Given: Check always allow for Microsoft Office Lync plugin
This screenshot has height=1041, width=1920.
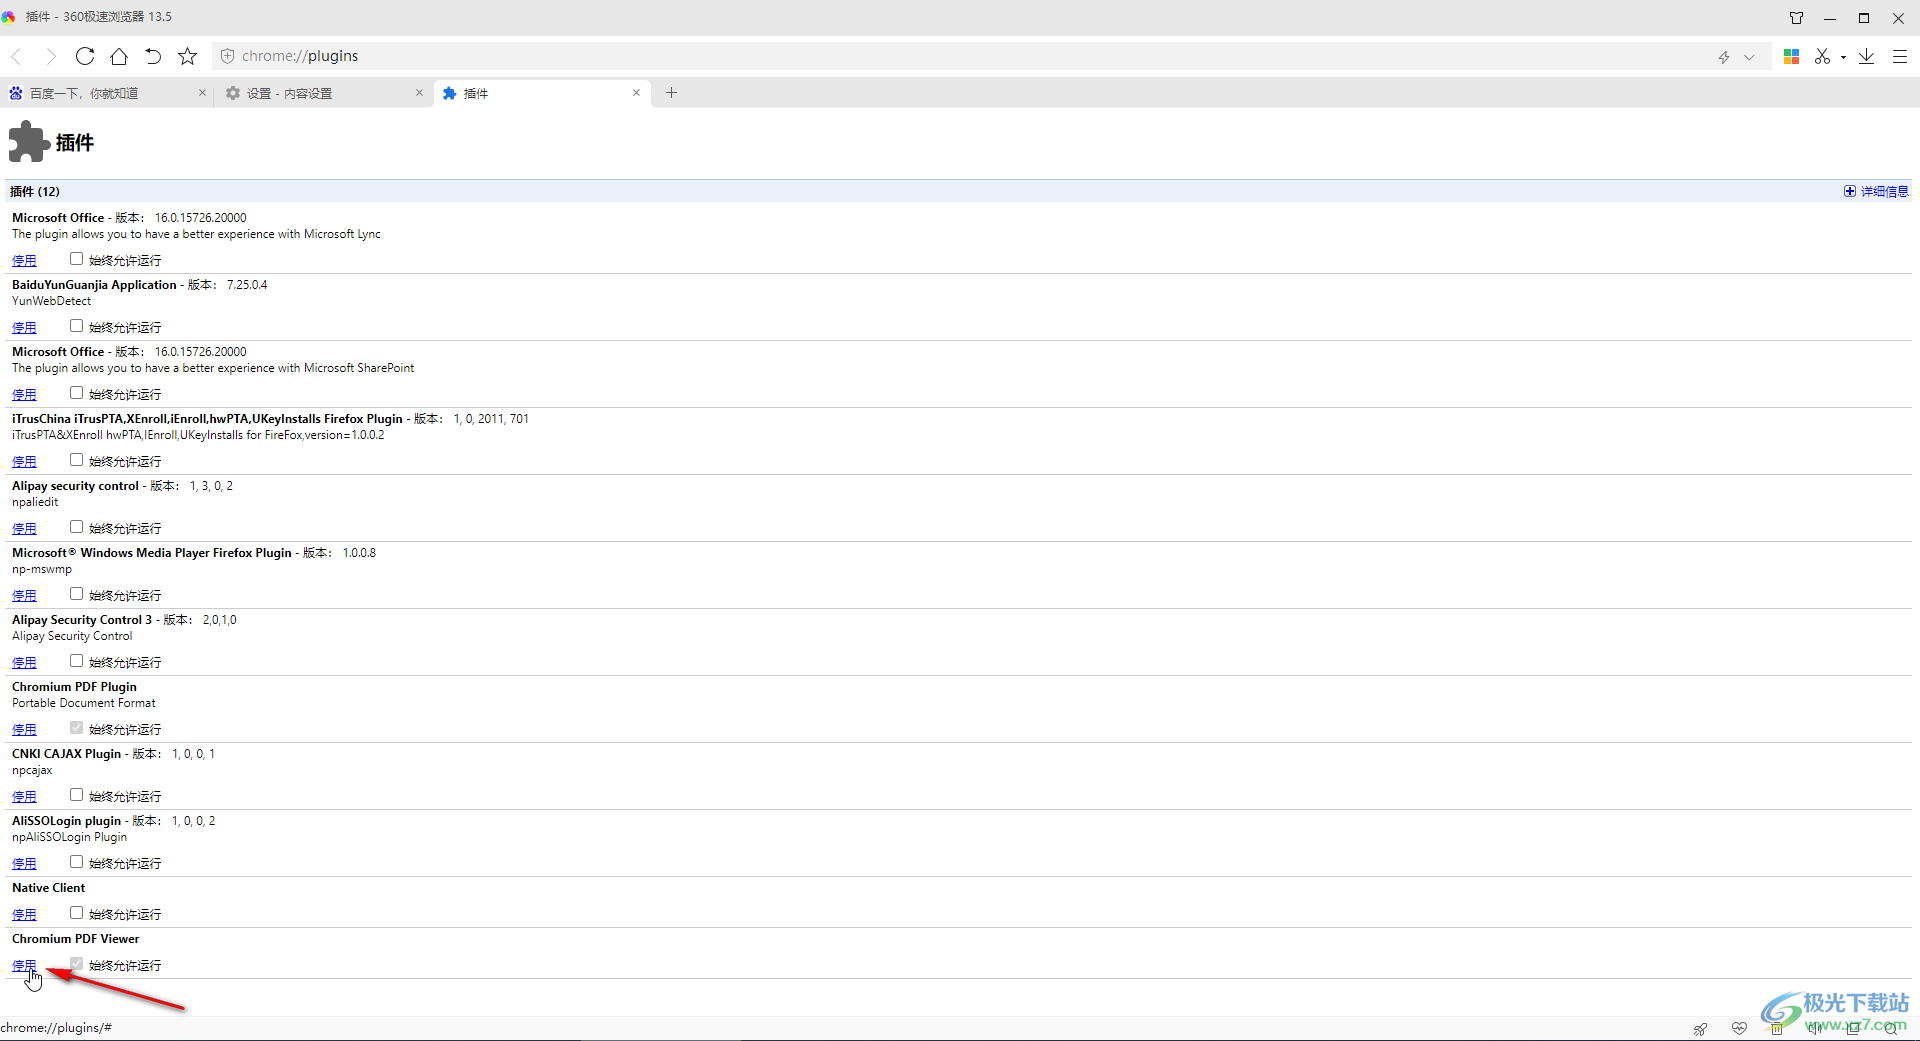Looking at the screenshot, I should pos(76,259).
